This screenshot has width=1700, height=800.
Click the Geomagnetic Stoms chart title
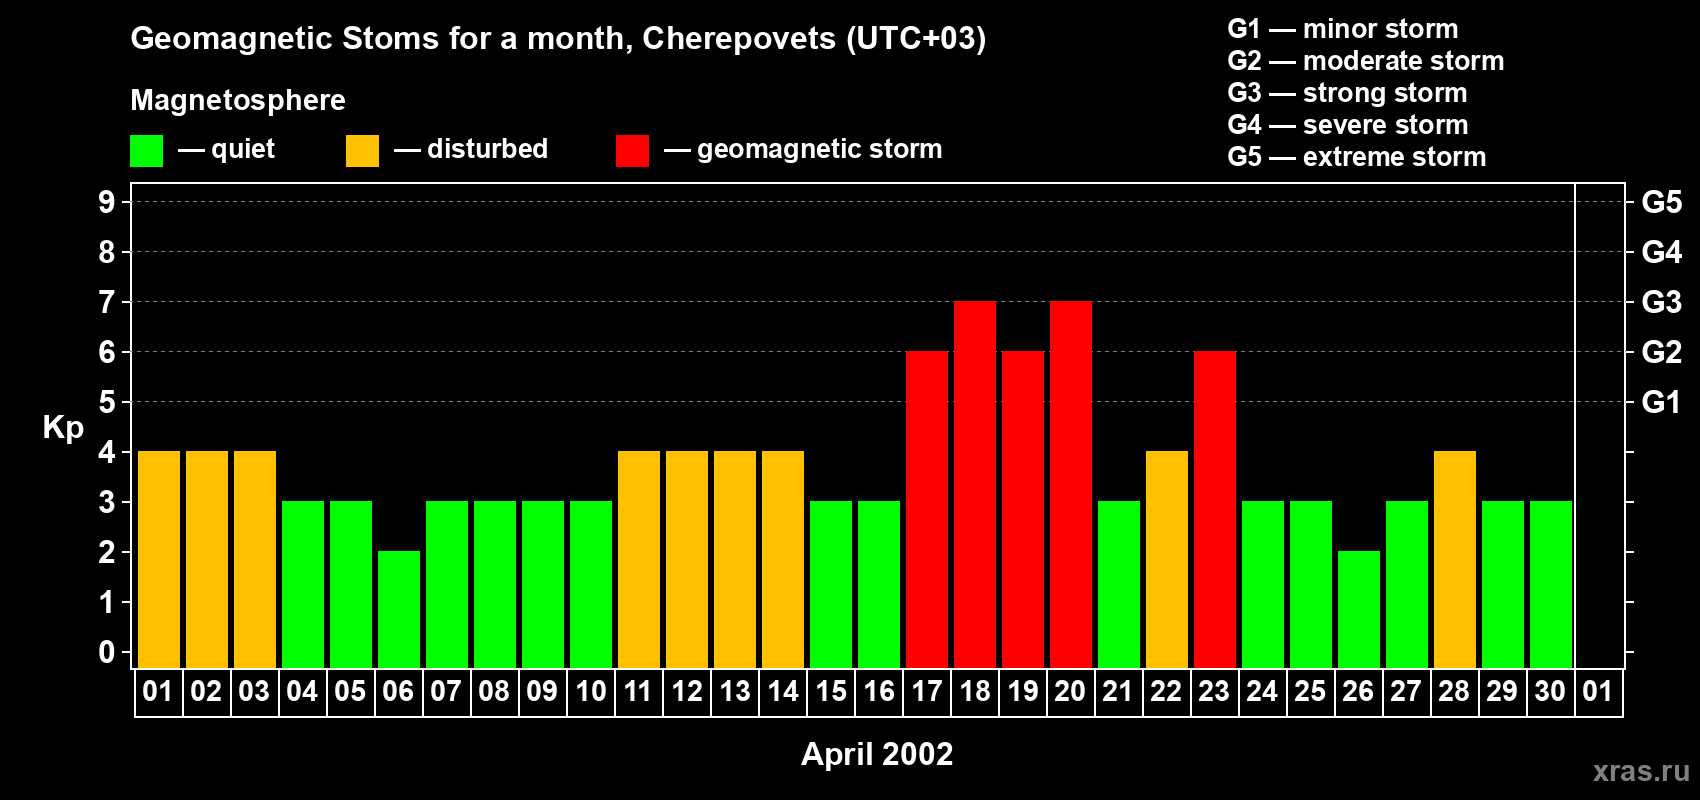(x=558, y=38)
